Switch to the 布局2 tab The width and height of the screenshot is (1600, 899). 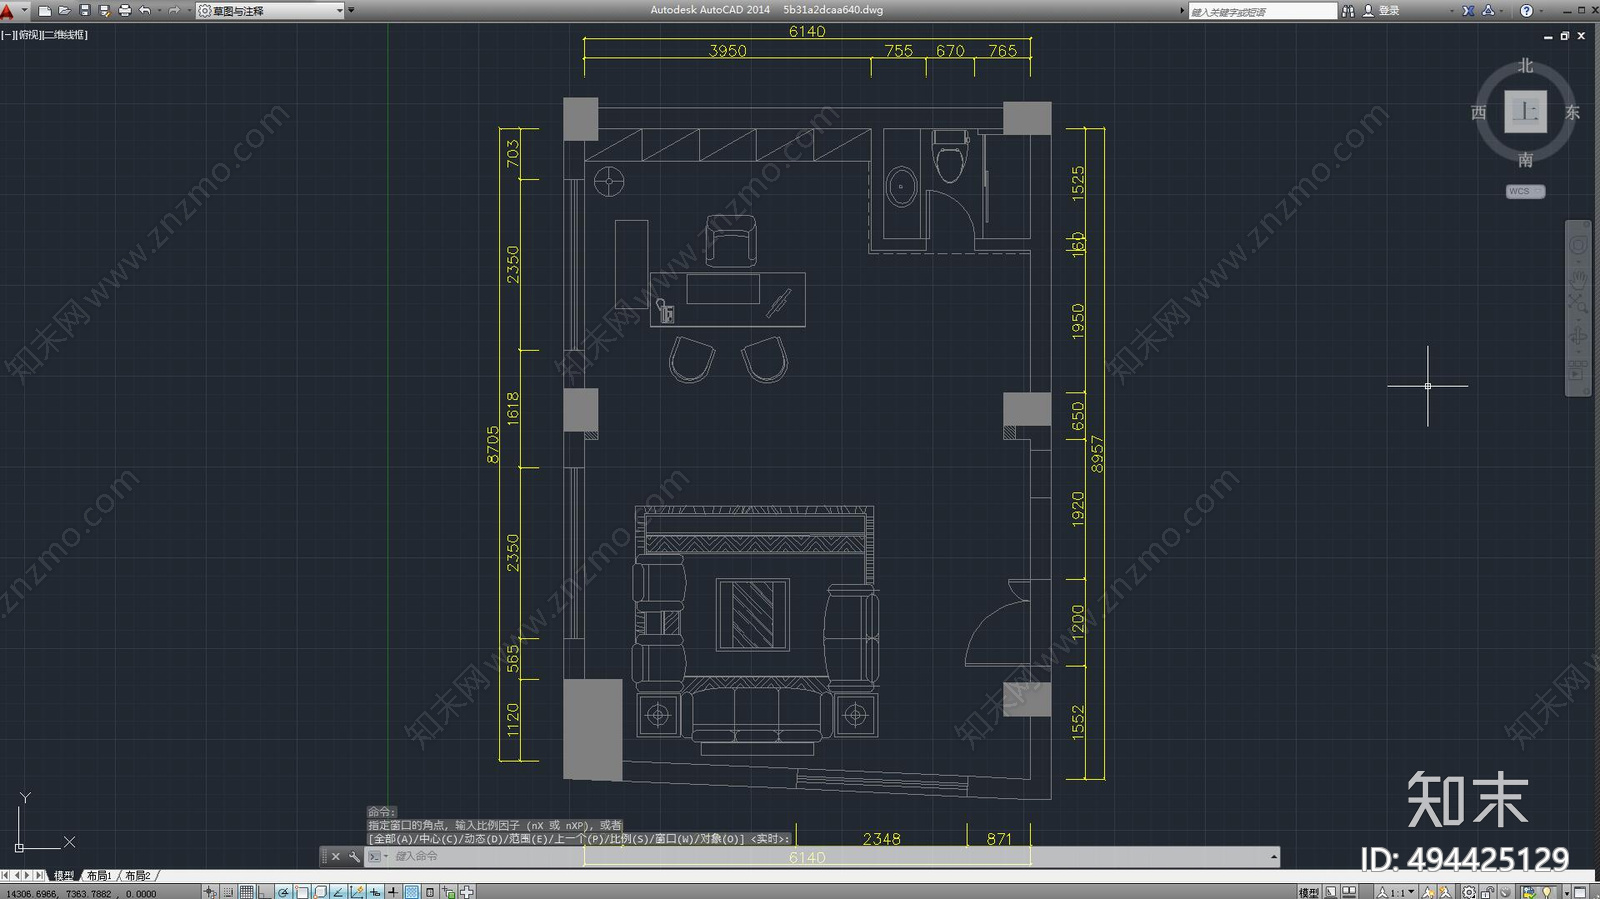point(138,876)
